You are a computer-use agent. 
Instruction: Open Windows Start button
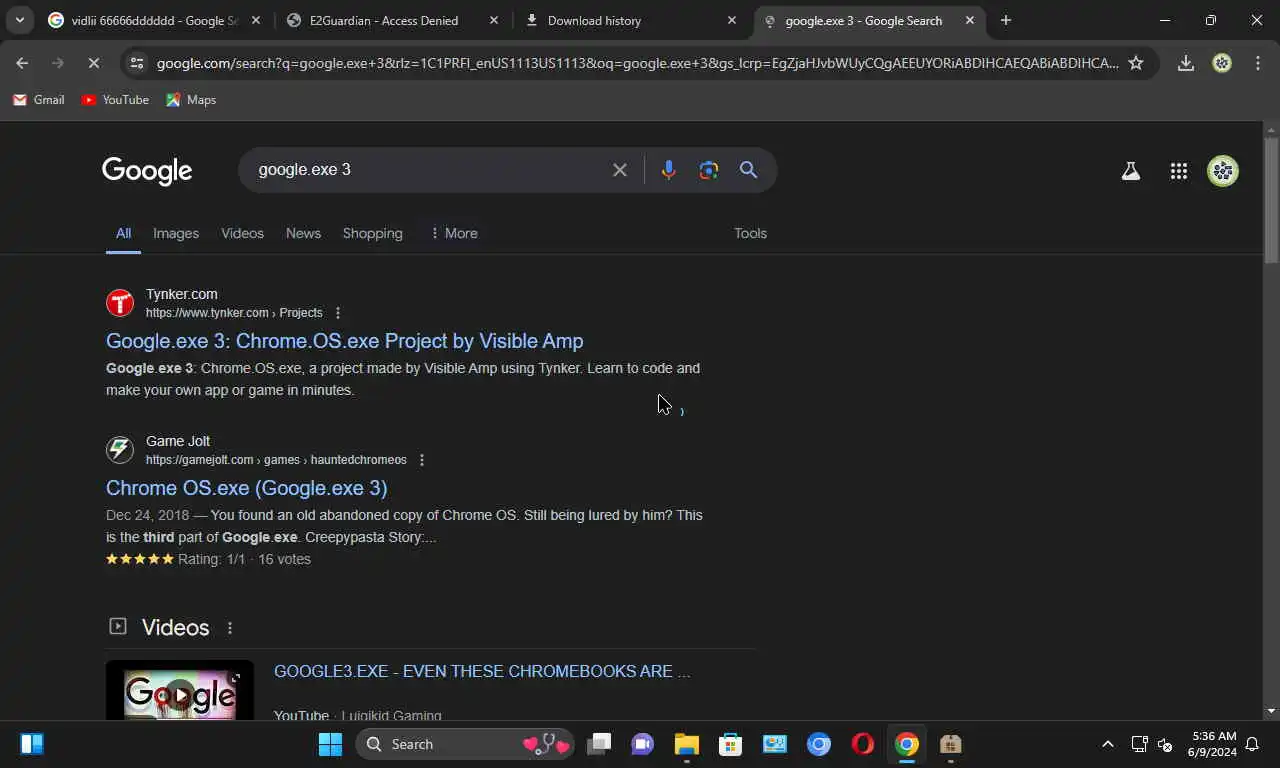click(330, 744)
